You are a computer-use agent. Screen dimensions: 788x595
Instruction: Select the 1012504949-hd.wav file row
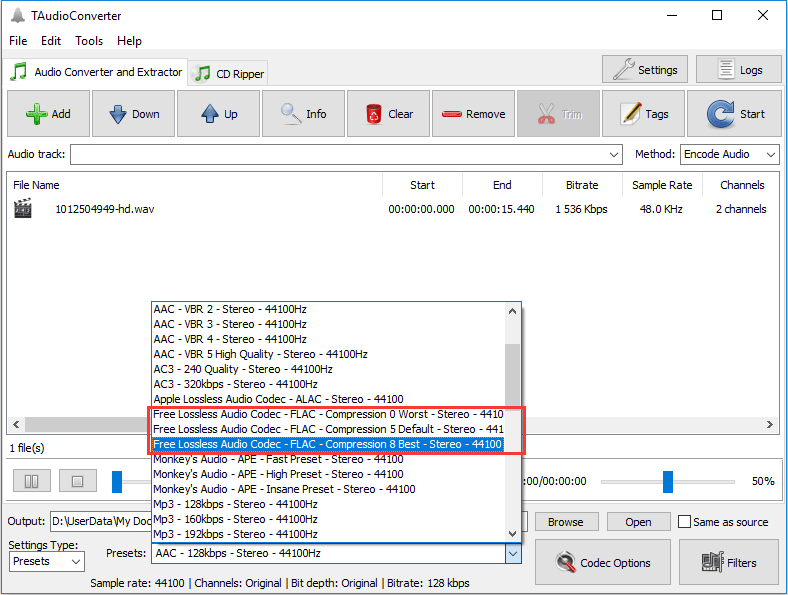393,209
